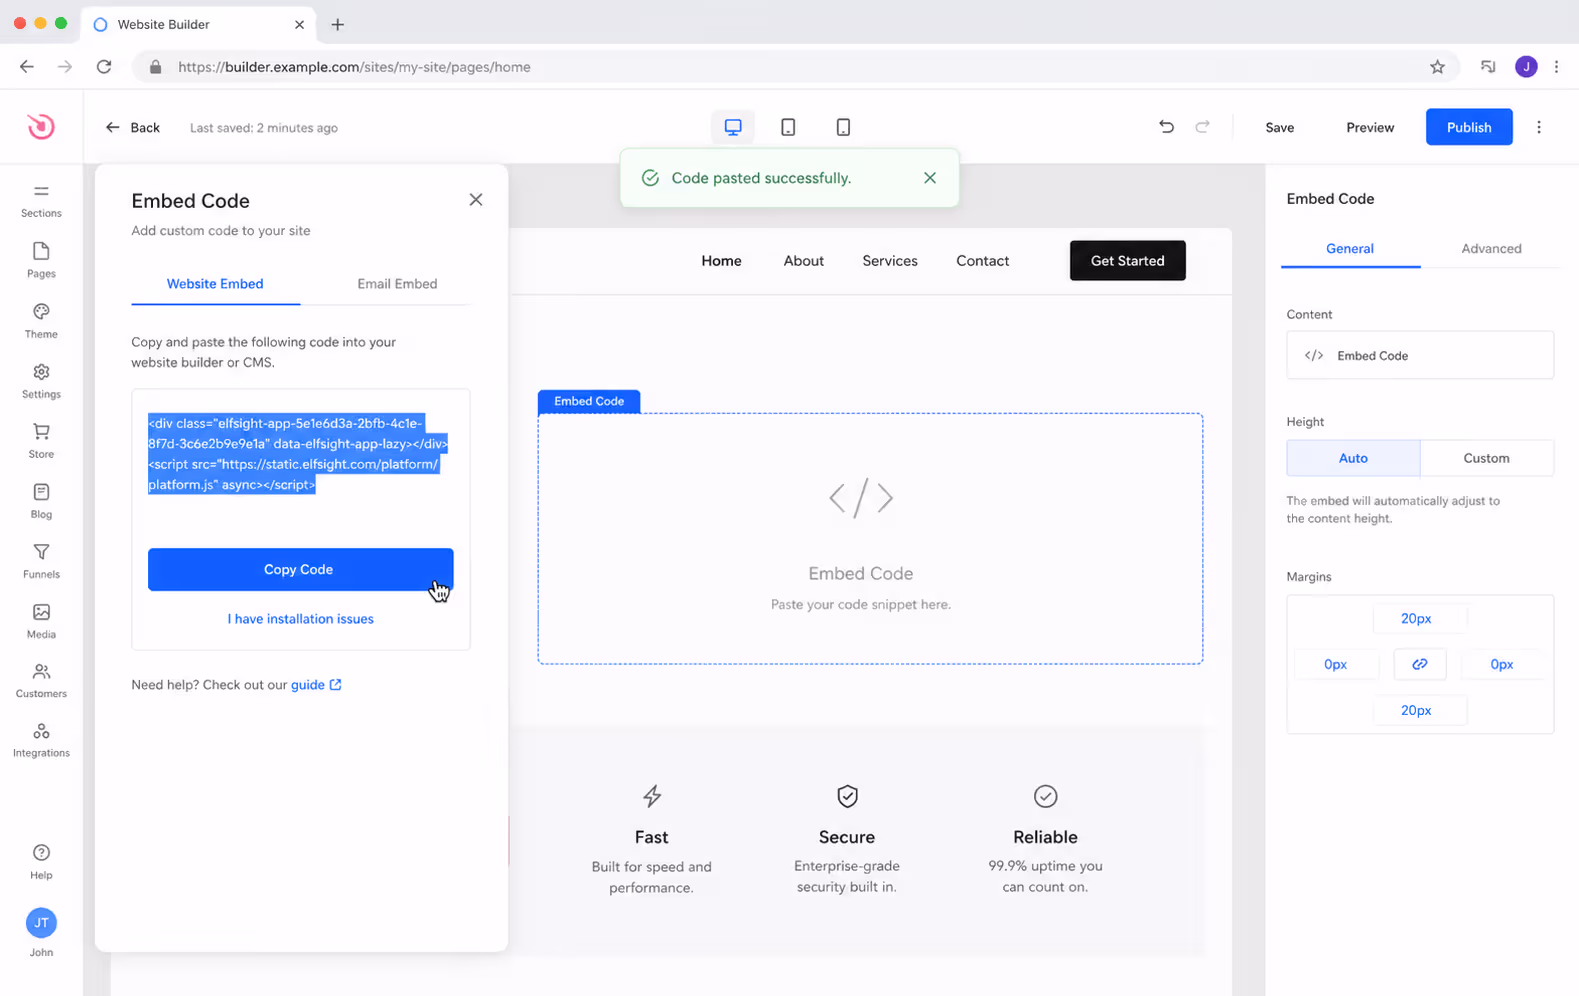Dismiss the Code pasted successfully notification
The height and width of the screenshot is (996, 1579).
point(930,178)
